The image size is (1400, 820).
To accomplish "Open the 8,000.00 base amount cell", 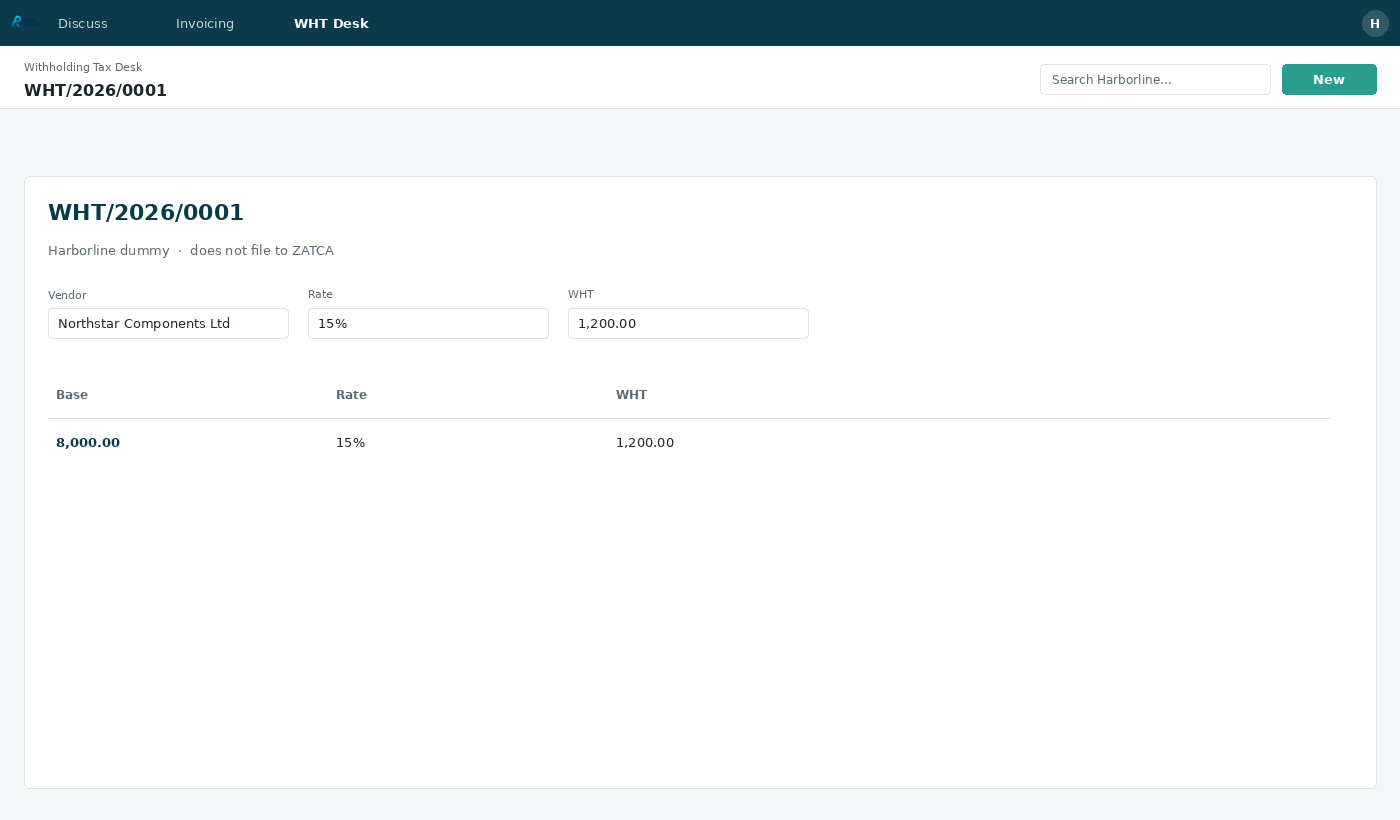I will pos(88,443).
